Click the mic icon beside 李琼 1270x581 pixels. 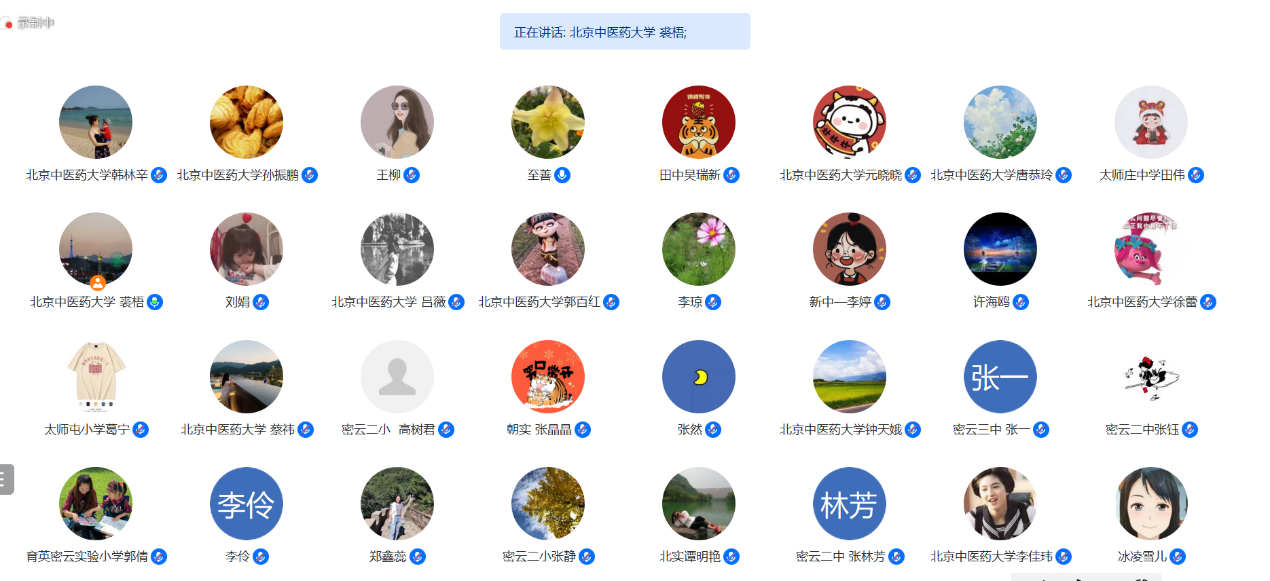click(x=713, y=302)
